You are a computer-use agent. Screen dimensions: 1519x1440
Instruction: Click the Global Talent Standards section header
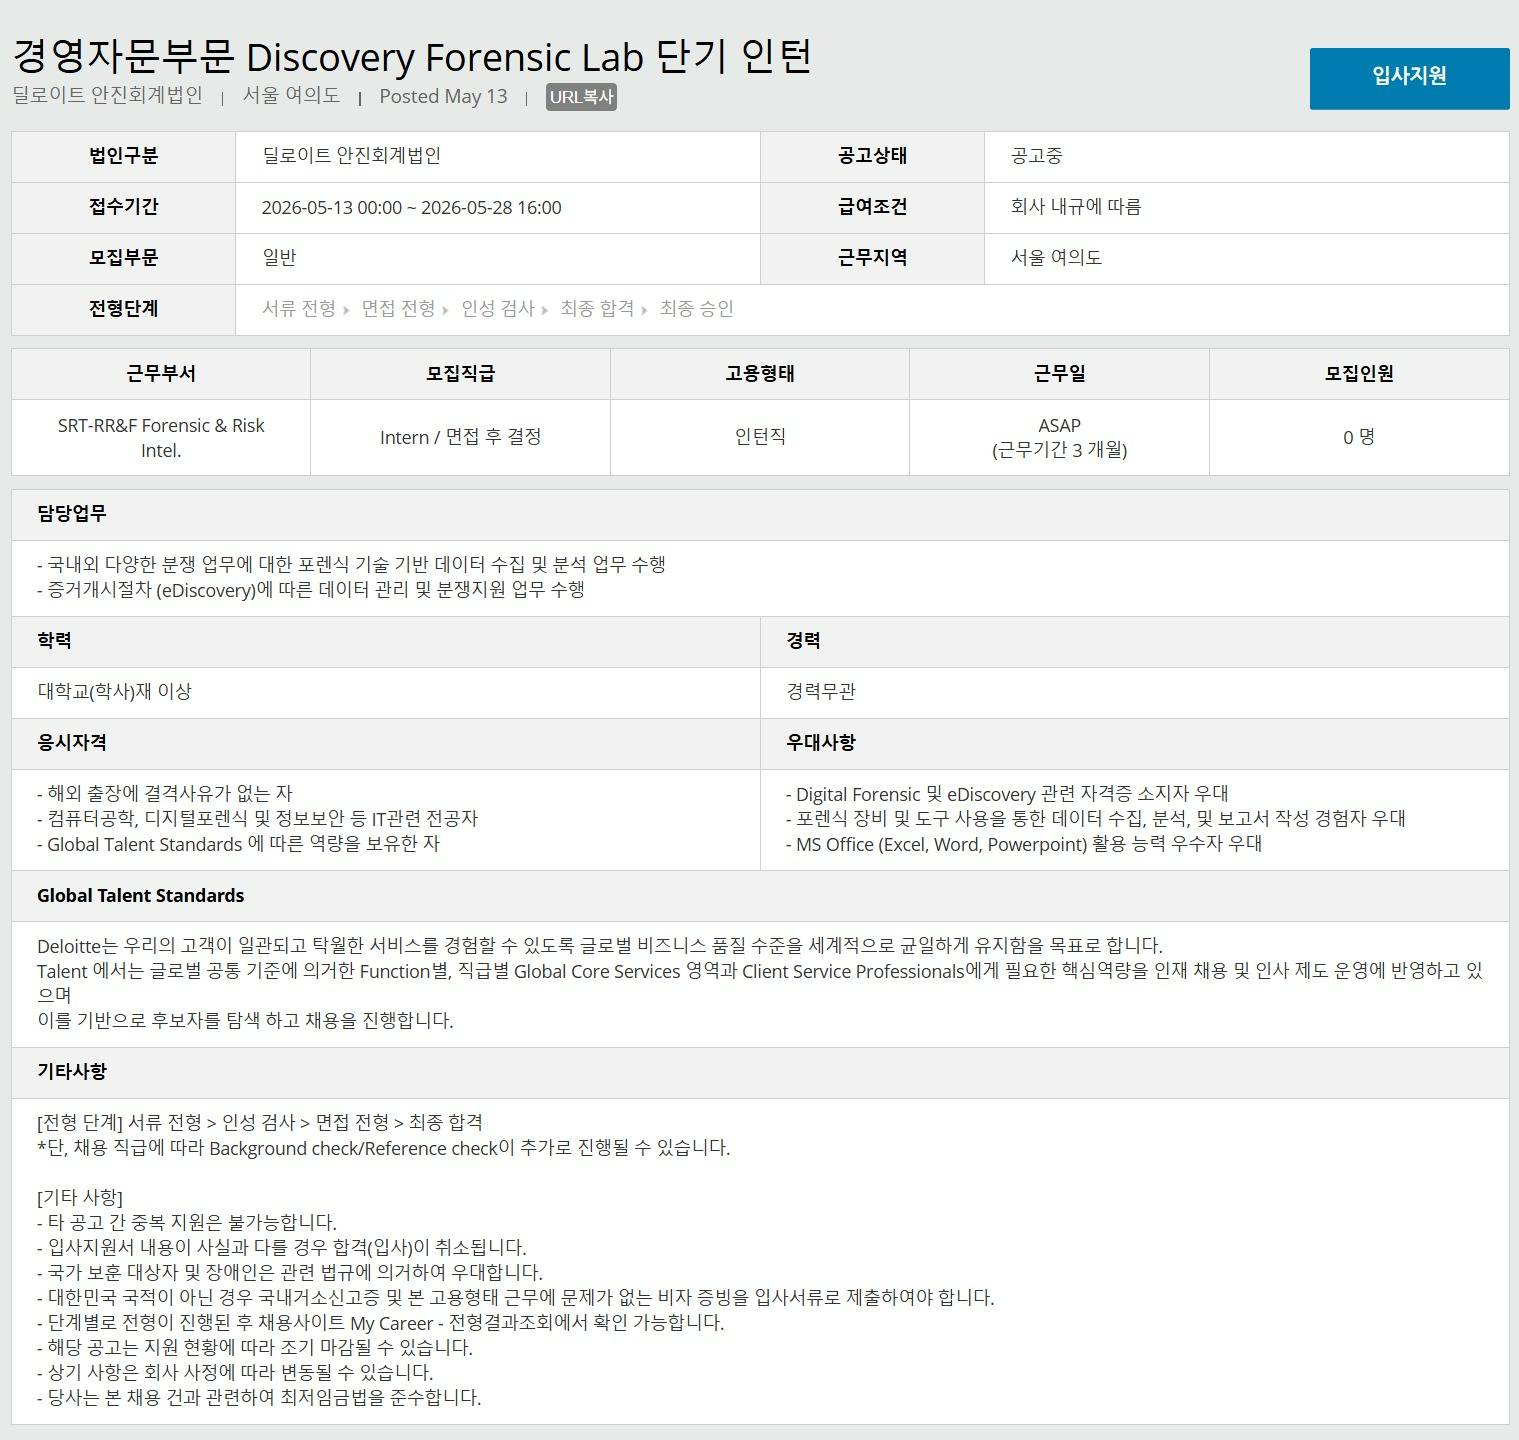tap(760, 897)
